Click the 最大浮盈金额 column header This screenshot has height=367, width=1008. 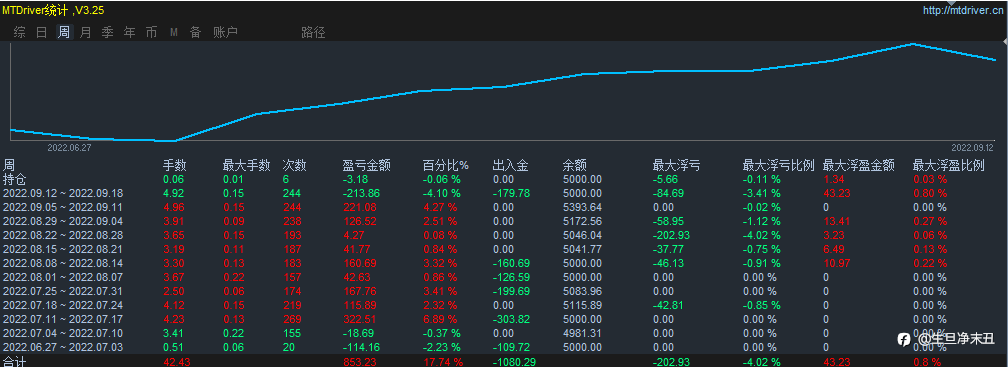click(x=859, y=165)
